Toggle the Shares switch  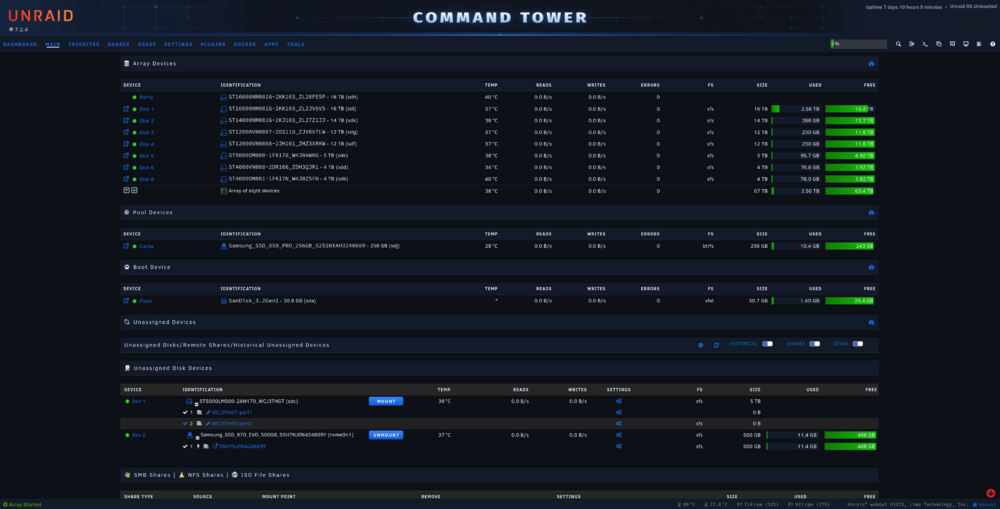814,344
